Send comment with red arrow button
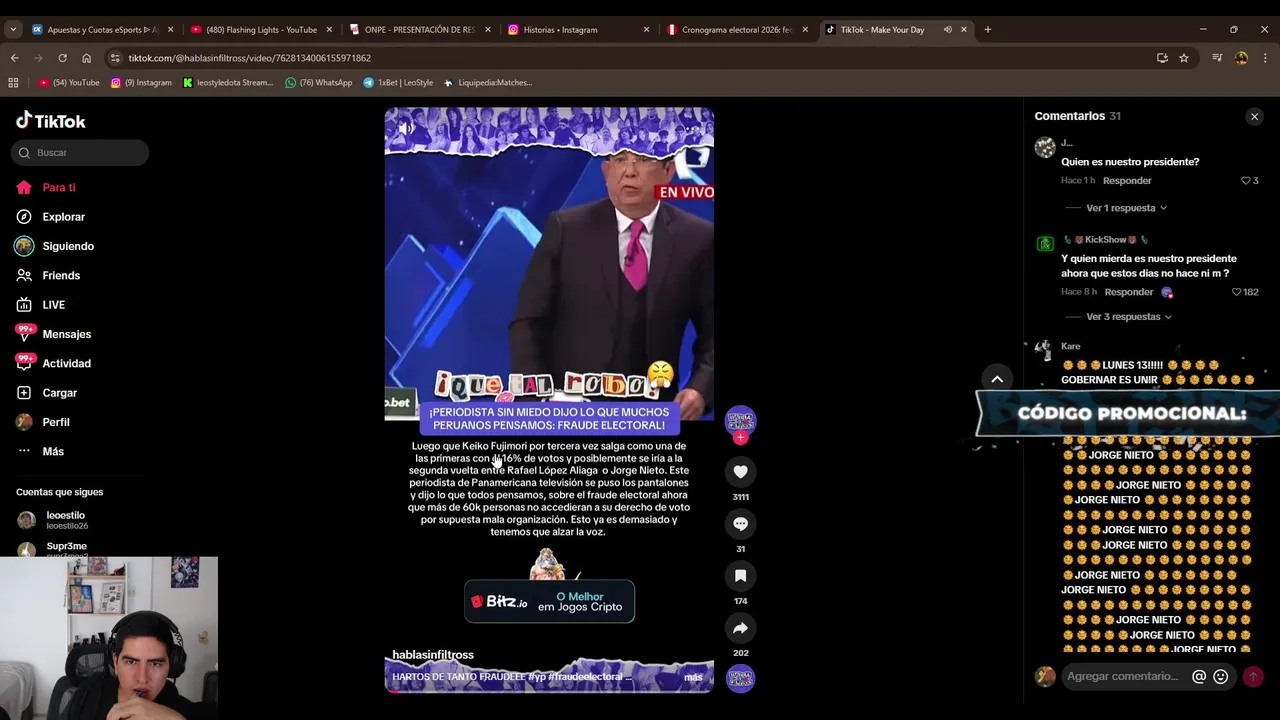This screenshot has height=720, width=1280. coord(1252,677)
